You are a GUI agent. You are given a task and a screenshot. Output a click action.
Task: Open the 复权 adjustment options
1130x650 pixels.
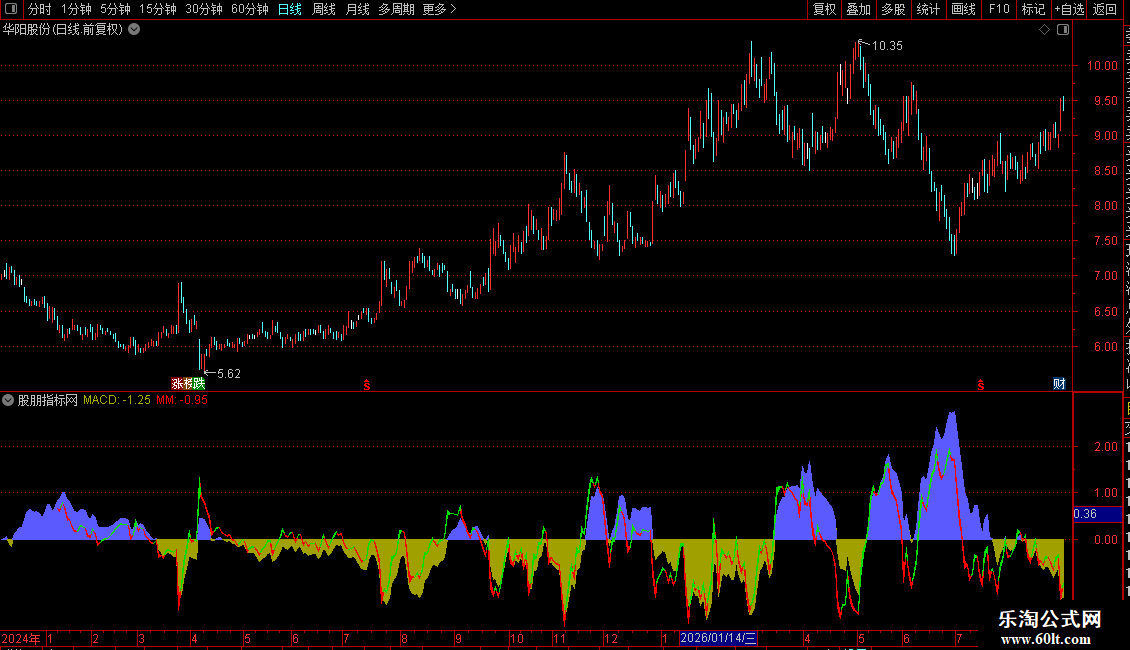(824, 9)
